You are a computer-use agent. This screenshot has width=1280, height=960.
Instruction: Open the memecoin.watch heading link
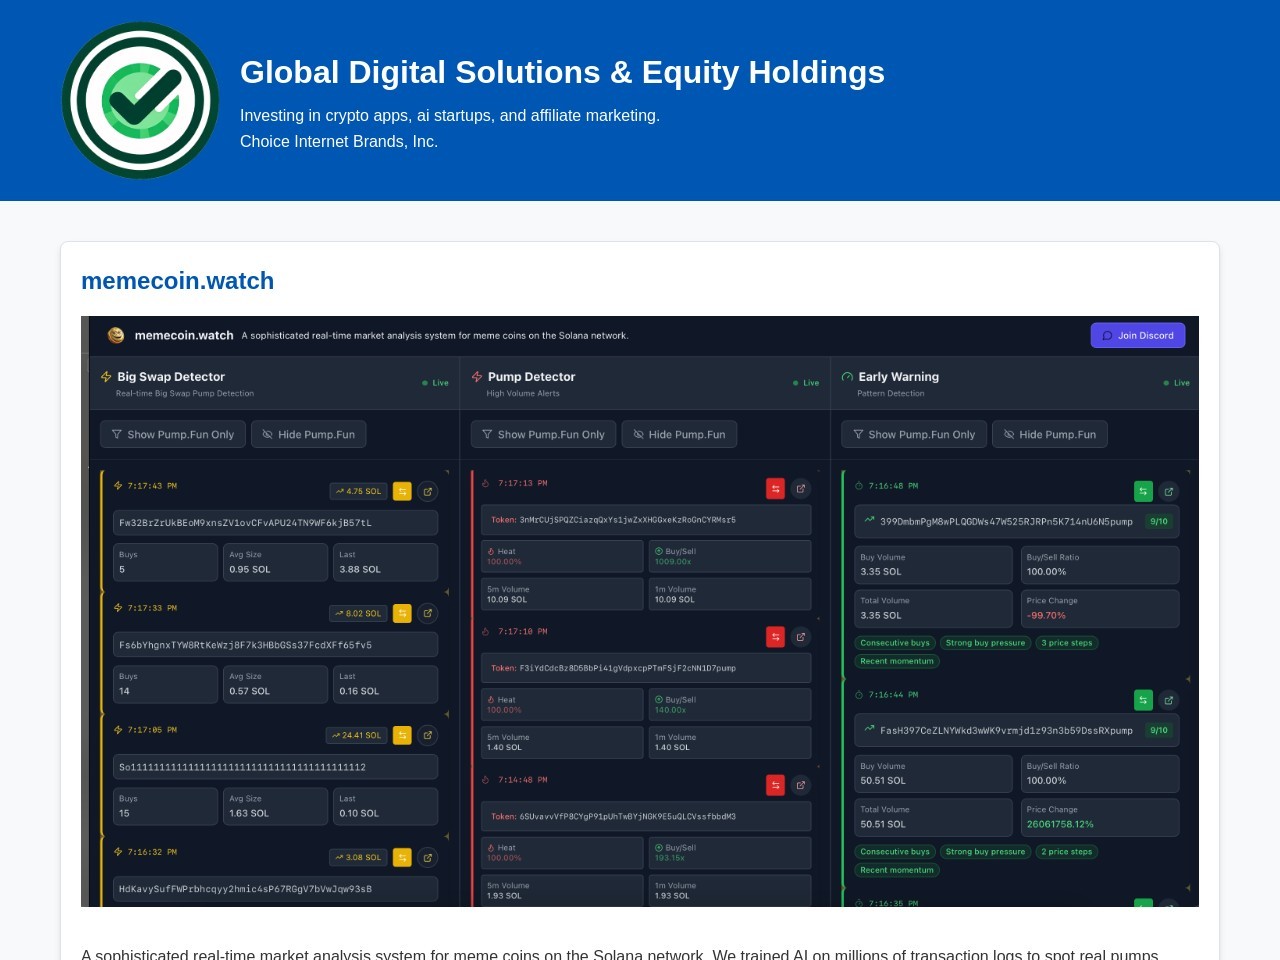(x=177, y=281)
